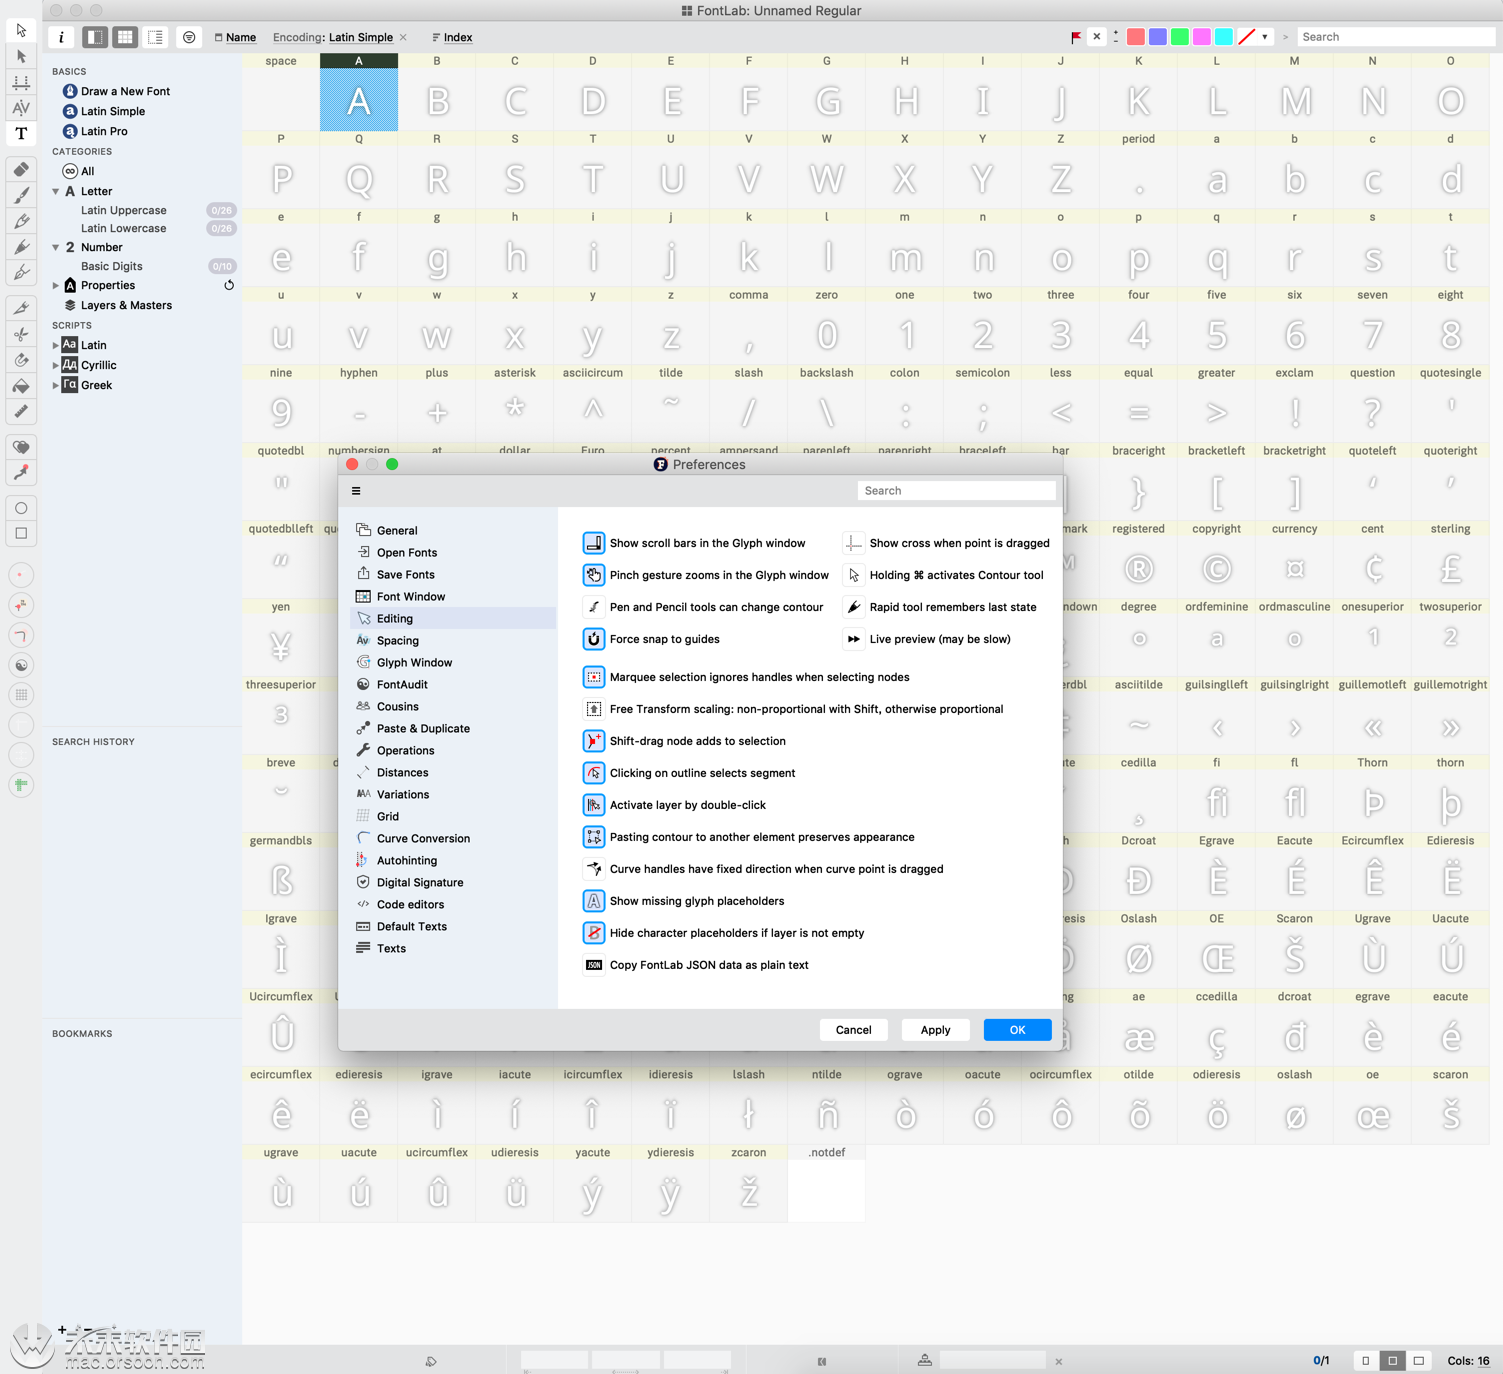
Task: Toggle Rapid tool remembers last state
Action: click(854, 607)
